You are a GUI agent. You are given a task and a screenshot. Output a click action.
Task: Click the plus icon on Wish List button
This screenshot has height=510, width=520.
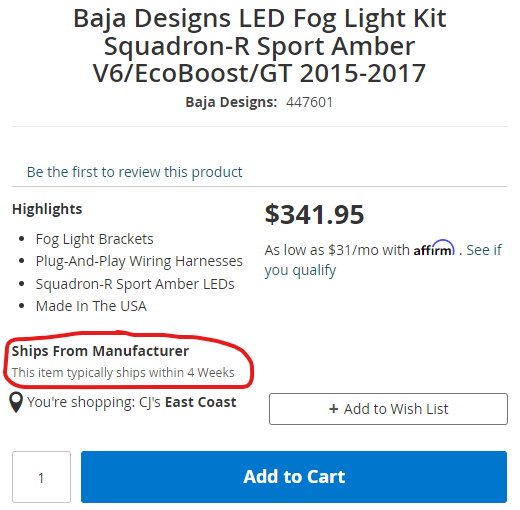click(333, 409)
